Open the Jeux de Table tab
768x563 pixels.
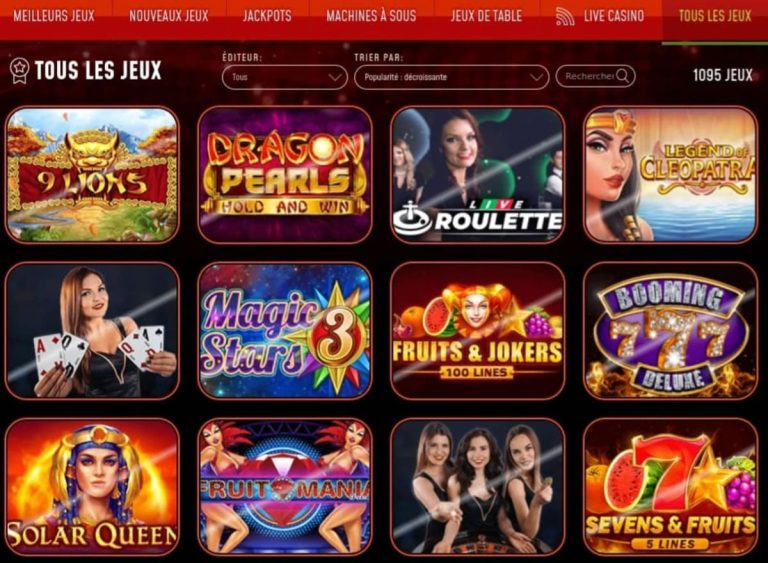pos(486,16)
